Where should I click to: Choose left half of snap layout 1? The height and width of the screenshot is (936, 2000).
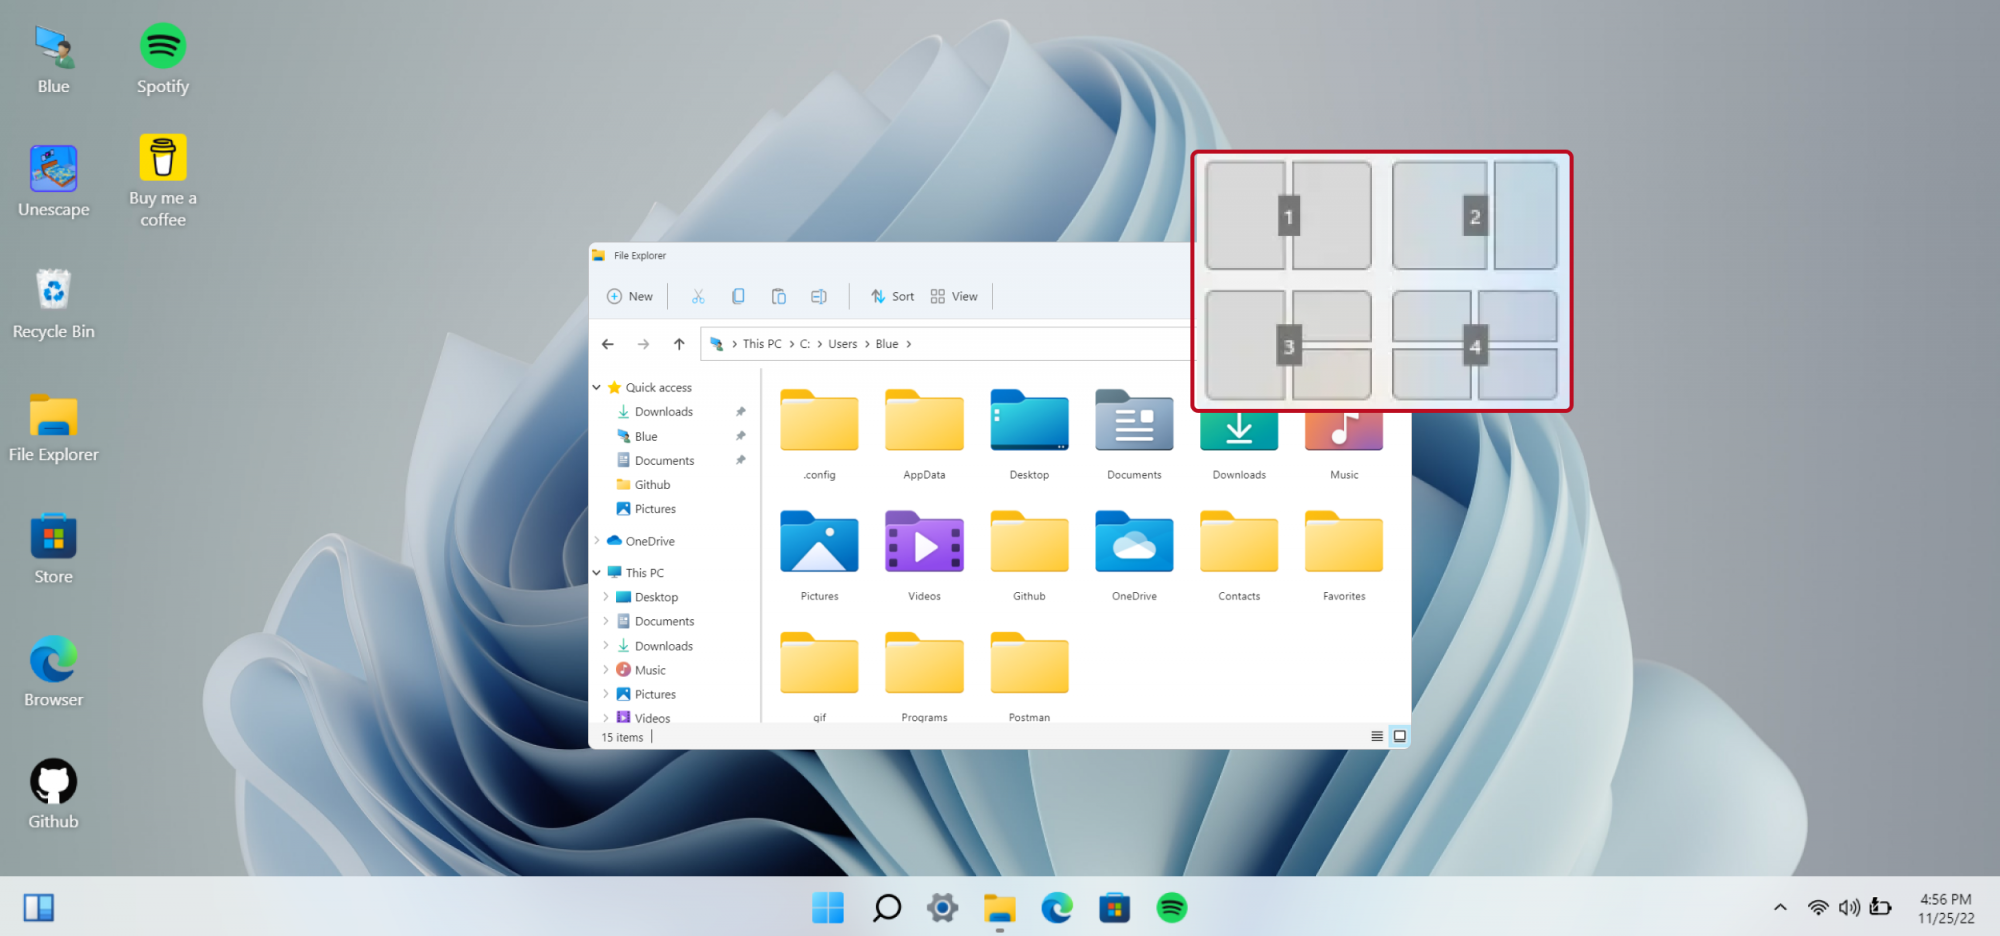pyautogui.click(x=1245, y=216)
